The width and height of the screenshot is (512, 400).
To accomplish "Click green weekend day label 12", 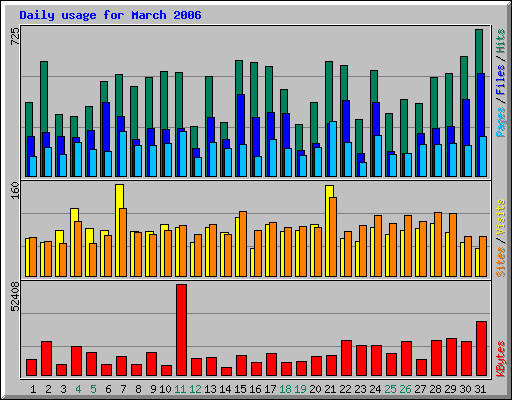I will [x=195, y=389].
